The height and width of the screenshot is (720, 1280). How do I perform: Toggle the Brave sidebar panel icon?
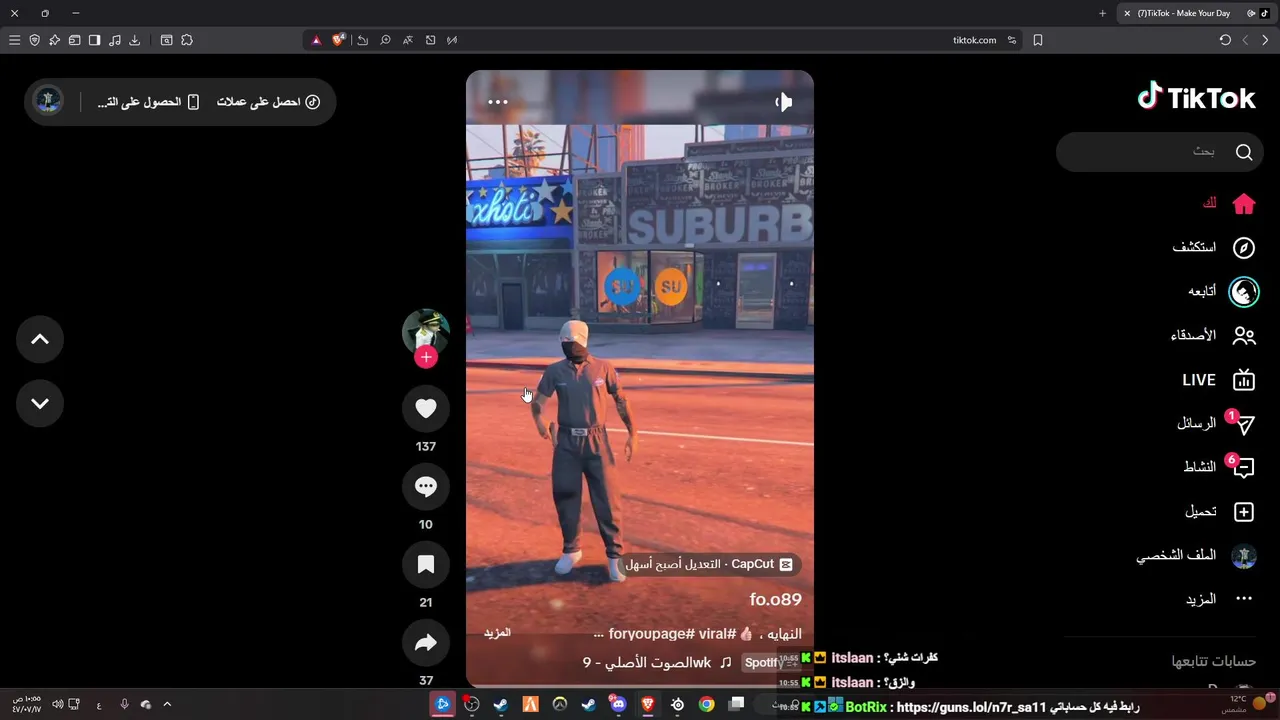point(94,40)
